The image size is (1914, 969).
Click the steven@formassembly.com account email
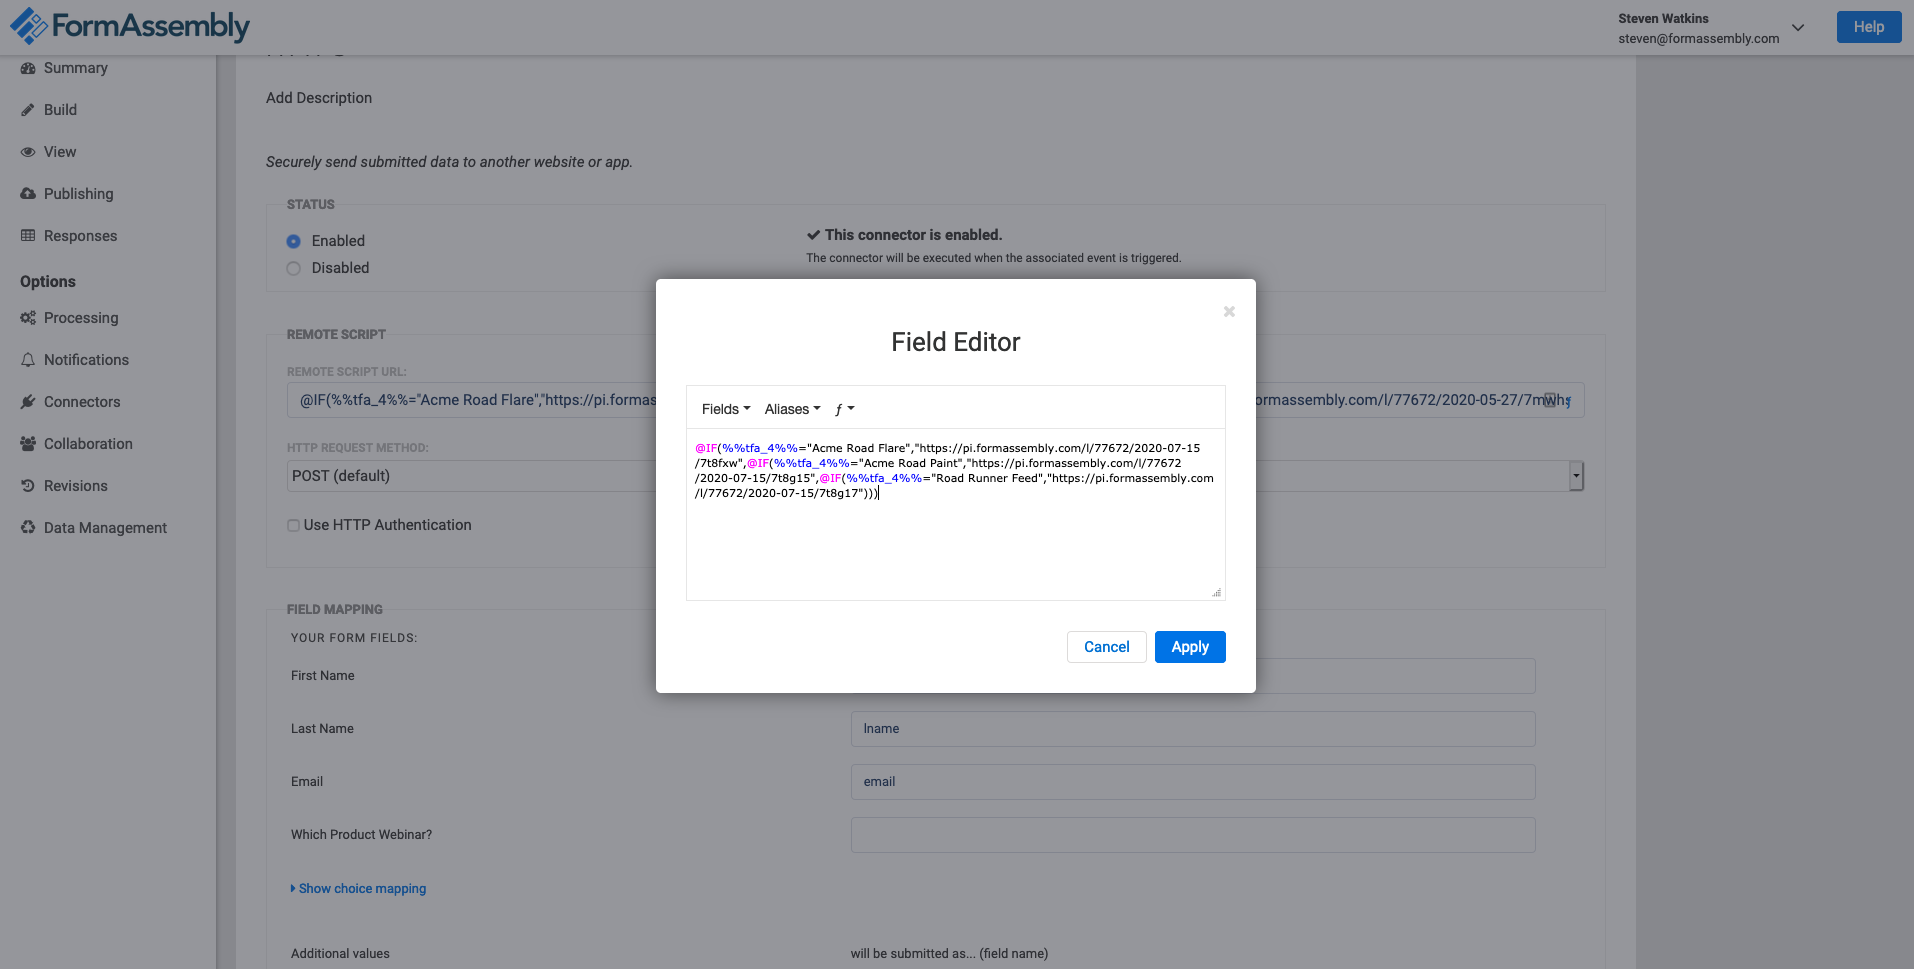click(x=1699, y=39)
